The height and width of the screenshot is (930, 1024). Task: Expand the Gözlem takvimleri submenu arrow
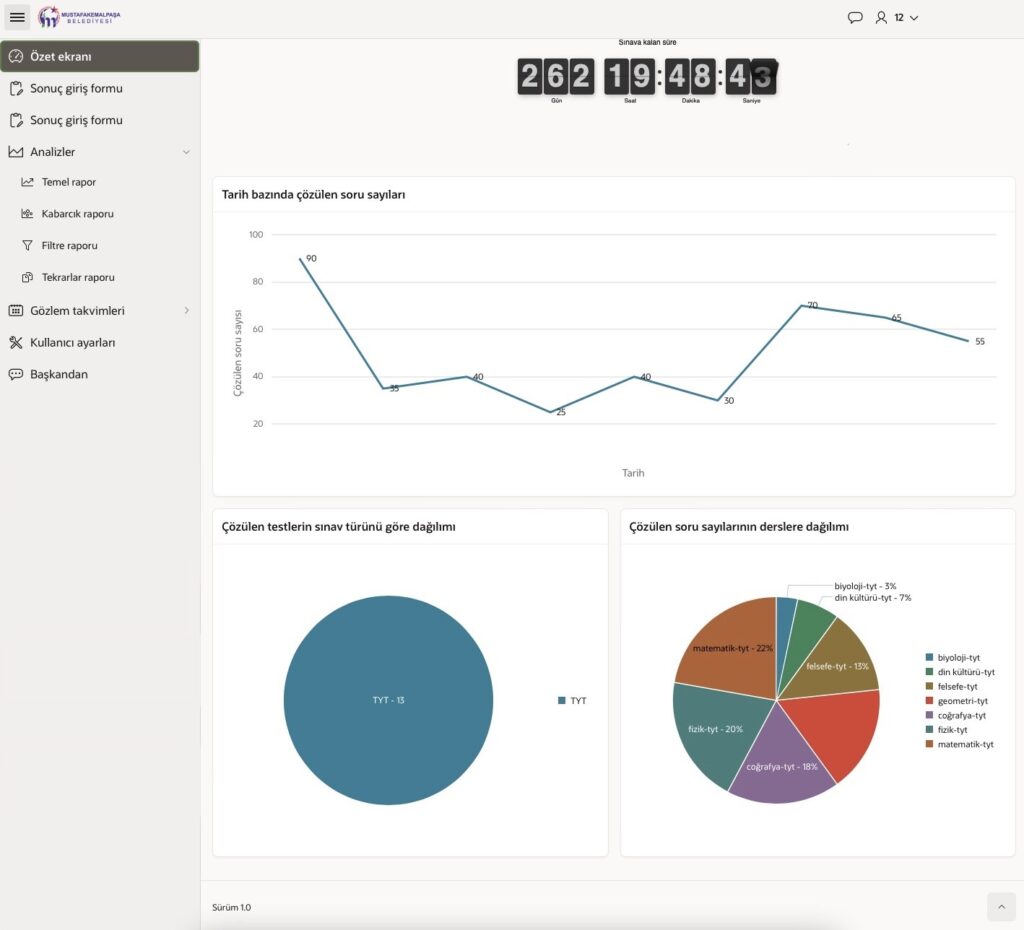(x=186, y=311)
